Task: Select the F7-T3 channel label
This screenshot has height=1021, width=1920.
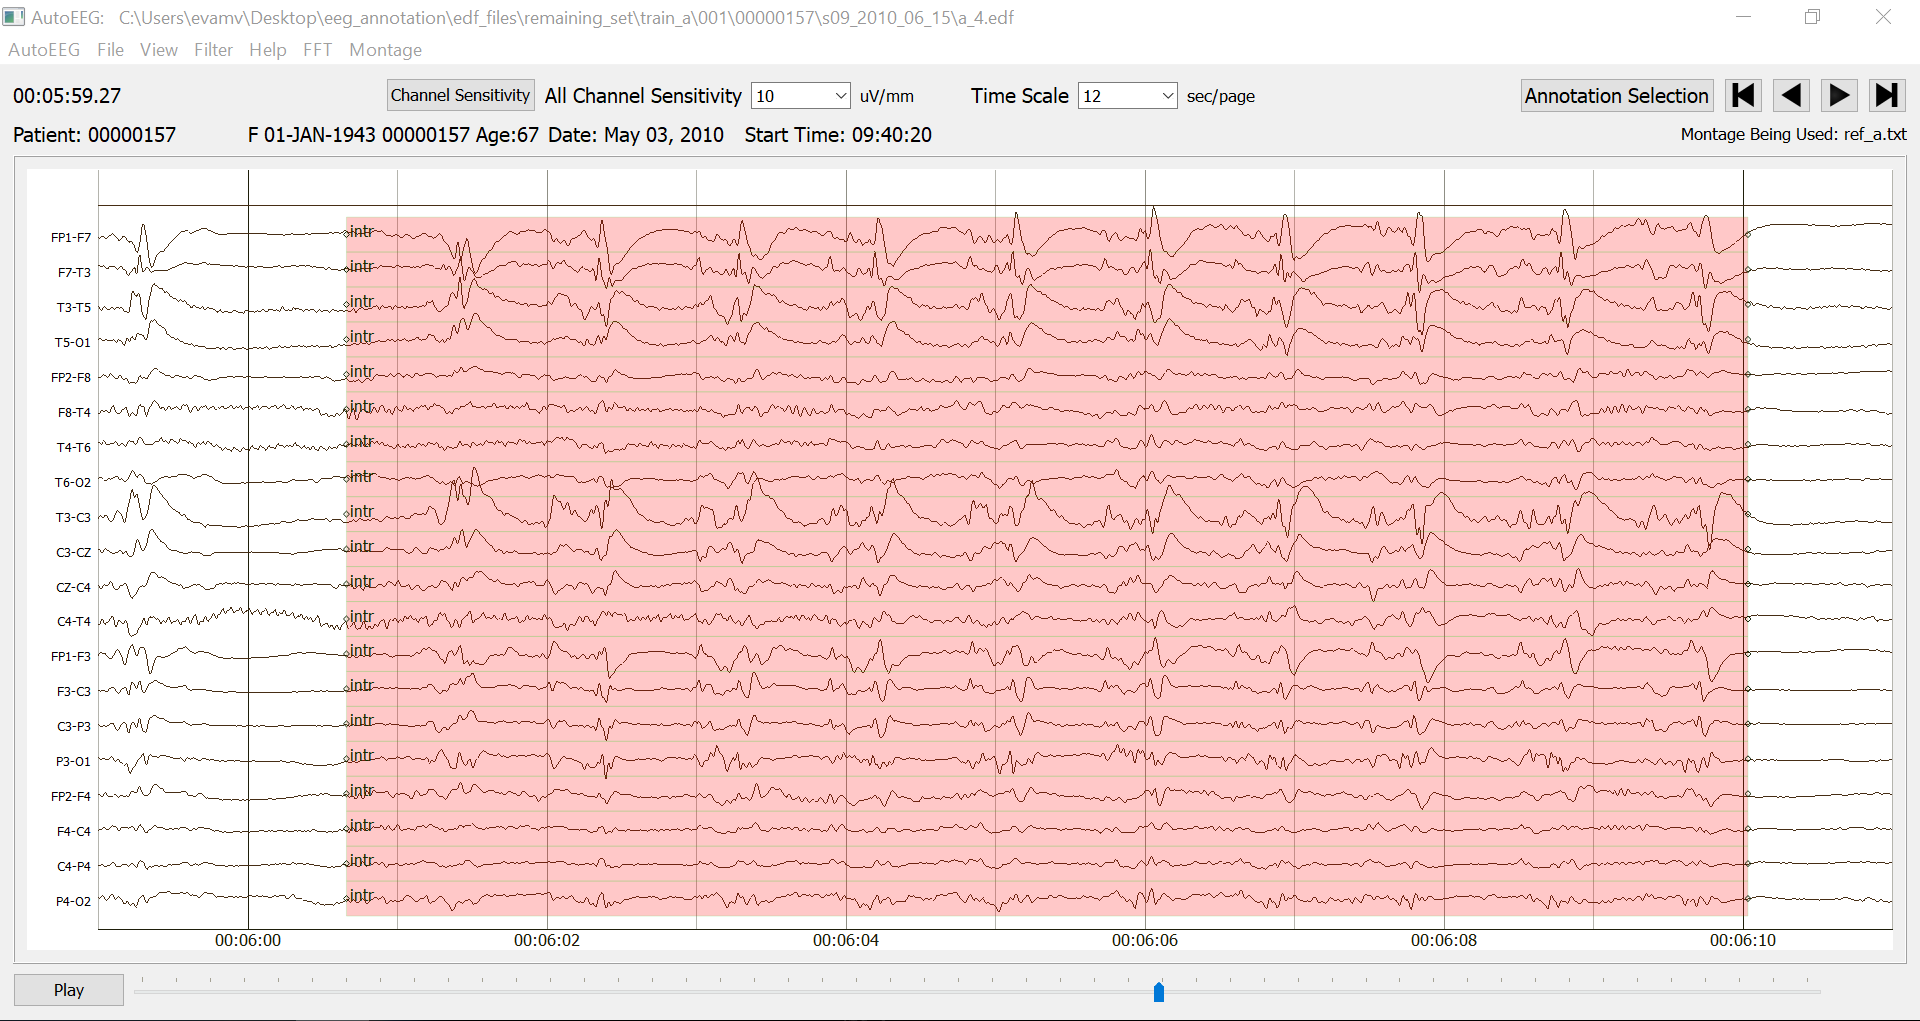Action: (74, 273)
